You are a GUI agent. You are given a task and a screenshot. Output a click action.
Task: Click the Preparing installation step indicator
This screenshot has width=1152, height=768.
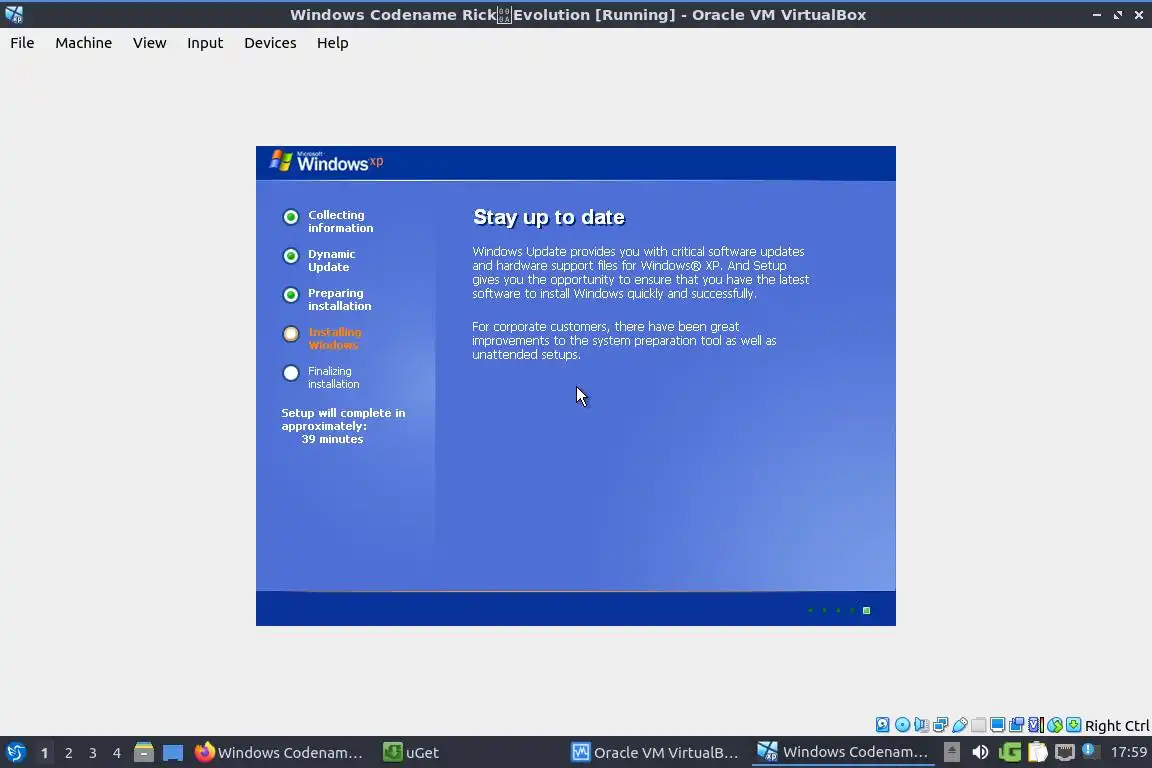(x=327, y=299)
